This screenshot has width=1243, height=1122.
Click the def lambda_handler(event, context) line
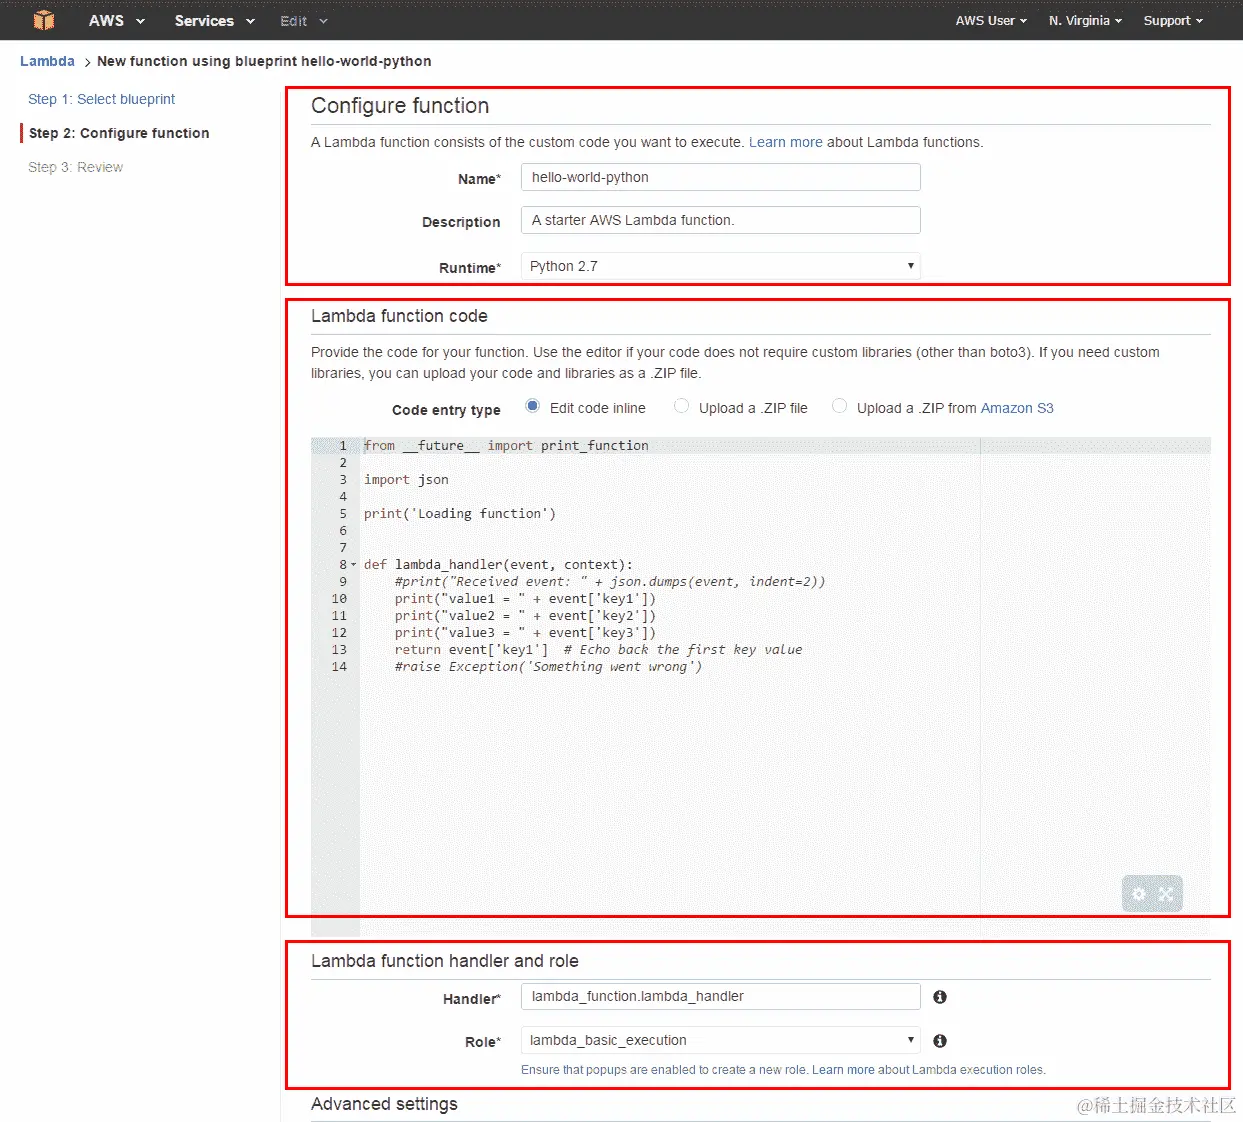(498, 565)
